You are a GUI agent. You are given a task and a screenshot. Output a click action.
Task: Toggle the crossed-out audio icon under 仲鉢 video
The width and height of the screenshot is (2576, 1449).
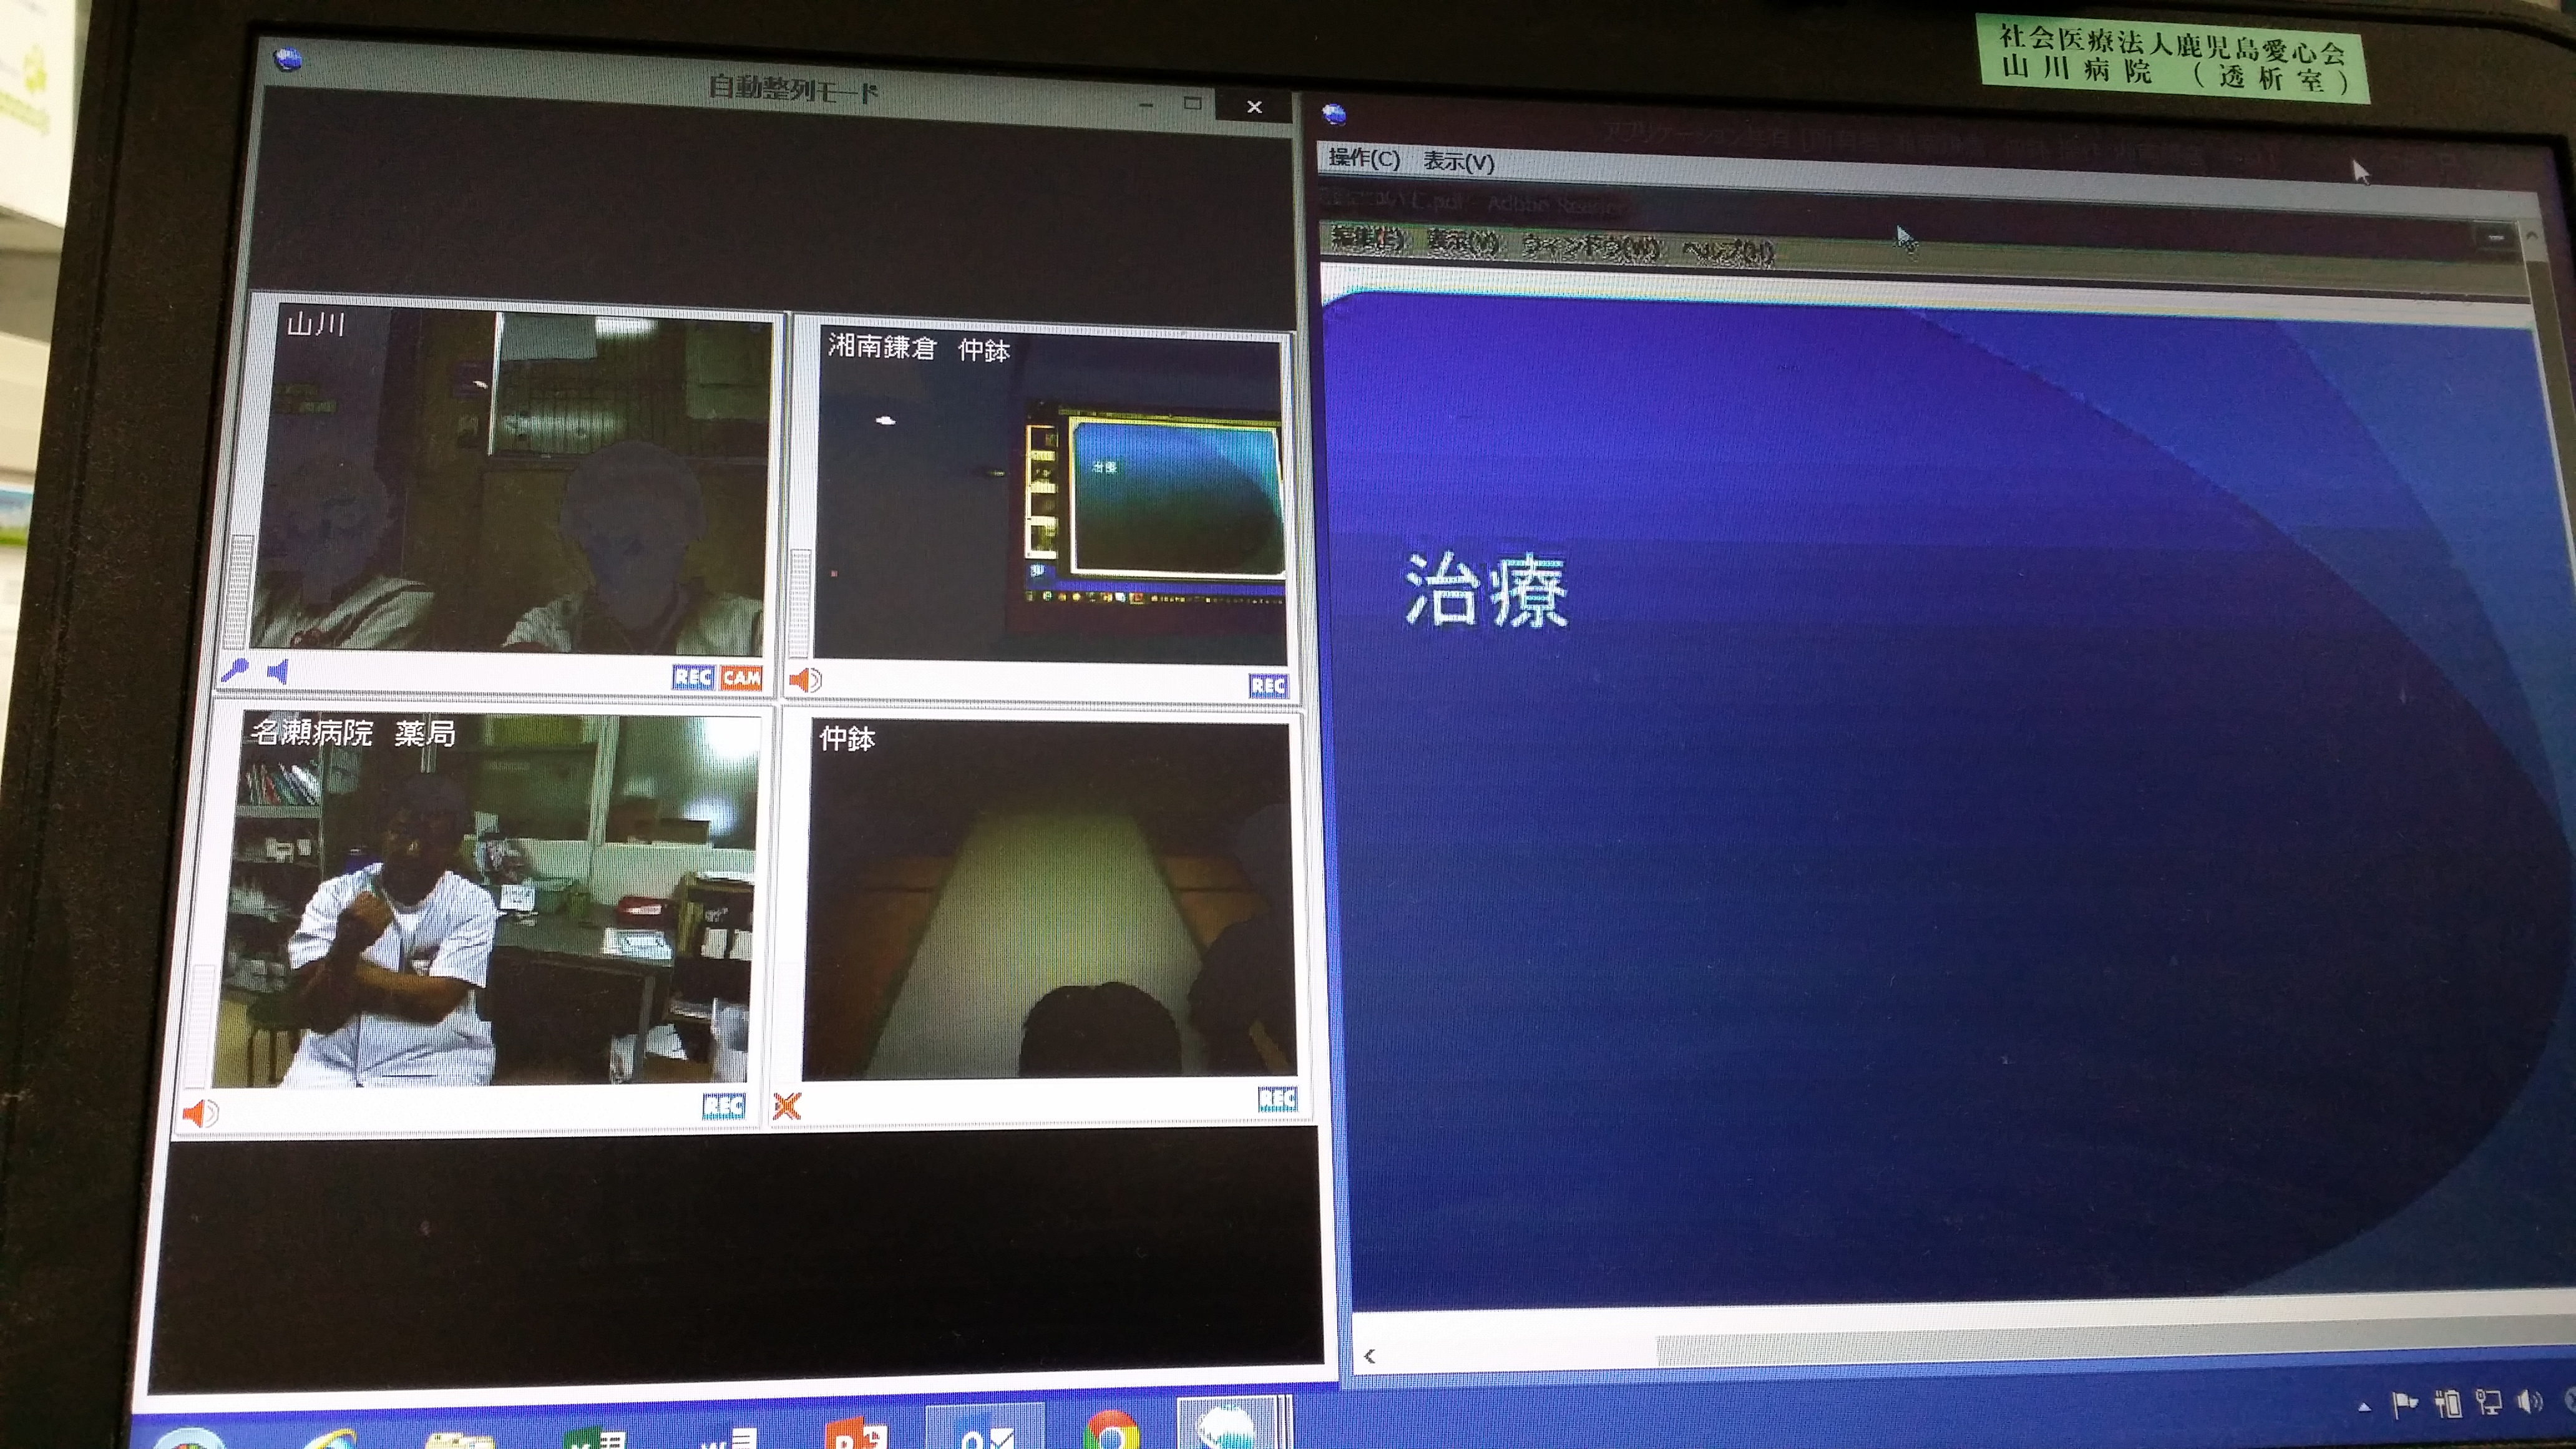tap(787, 1106)
